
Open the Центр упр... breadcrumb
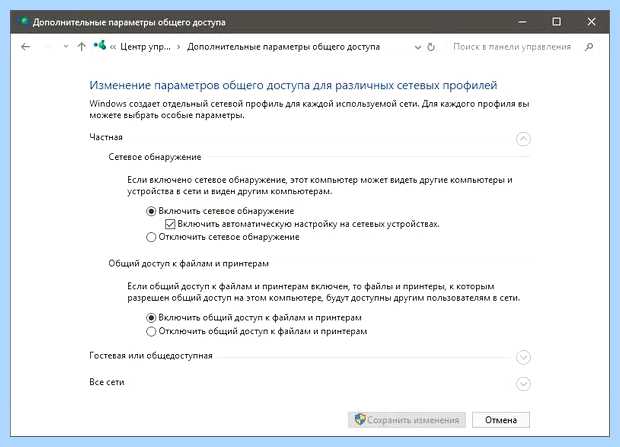pos(145,47)
